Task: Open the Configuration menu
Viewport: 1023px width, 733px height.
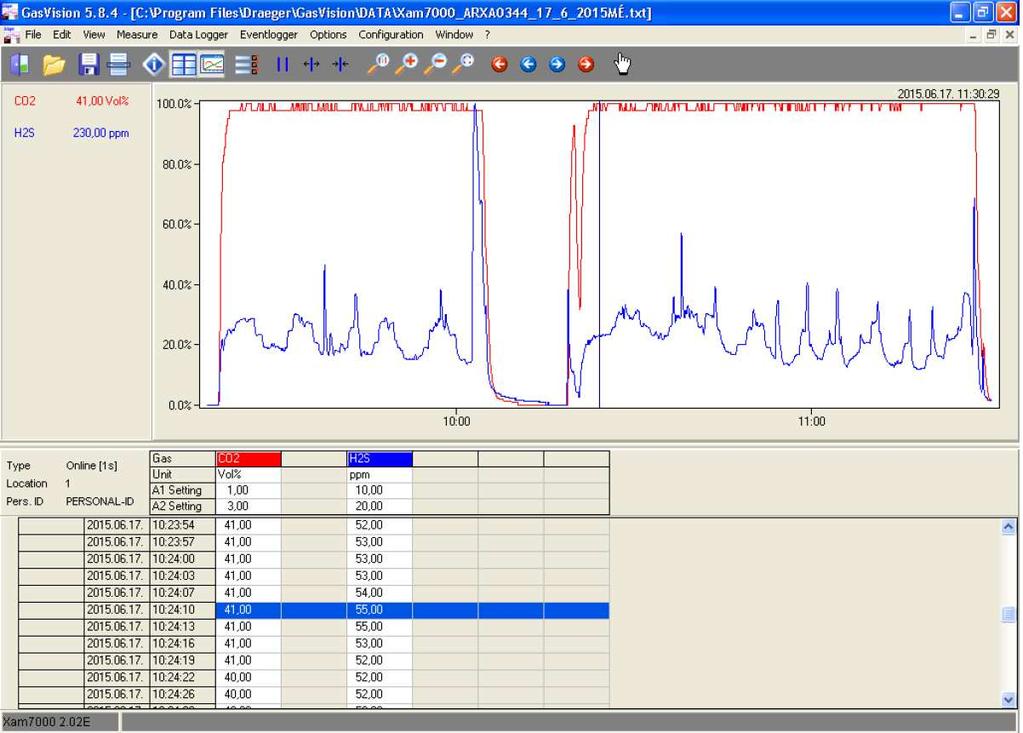Action: click(391, 35)
